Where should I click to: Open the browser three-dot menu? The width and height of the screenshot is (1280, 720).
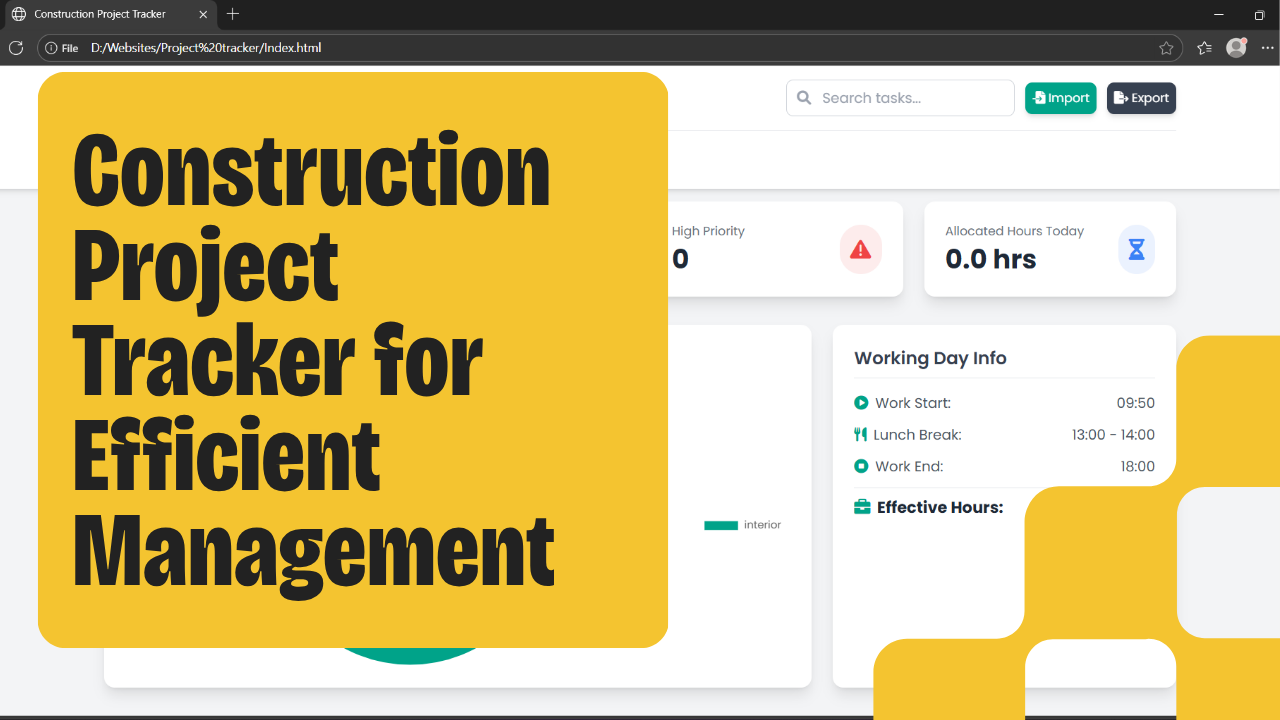(1267, 47)
